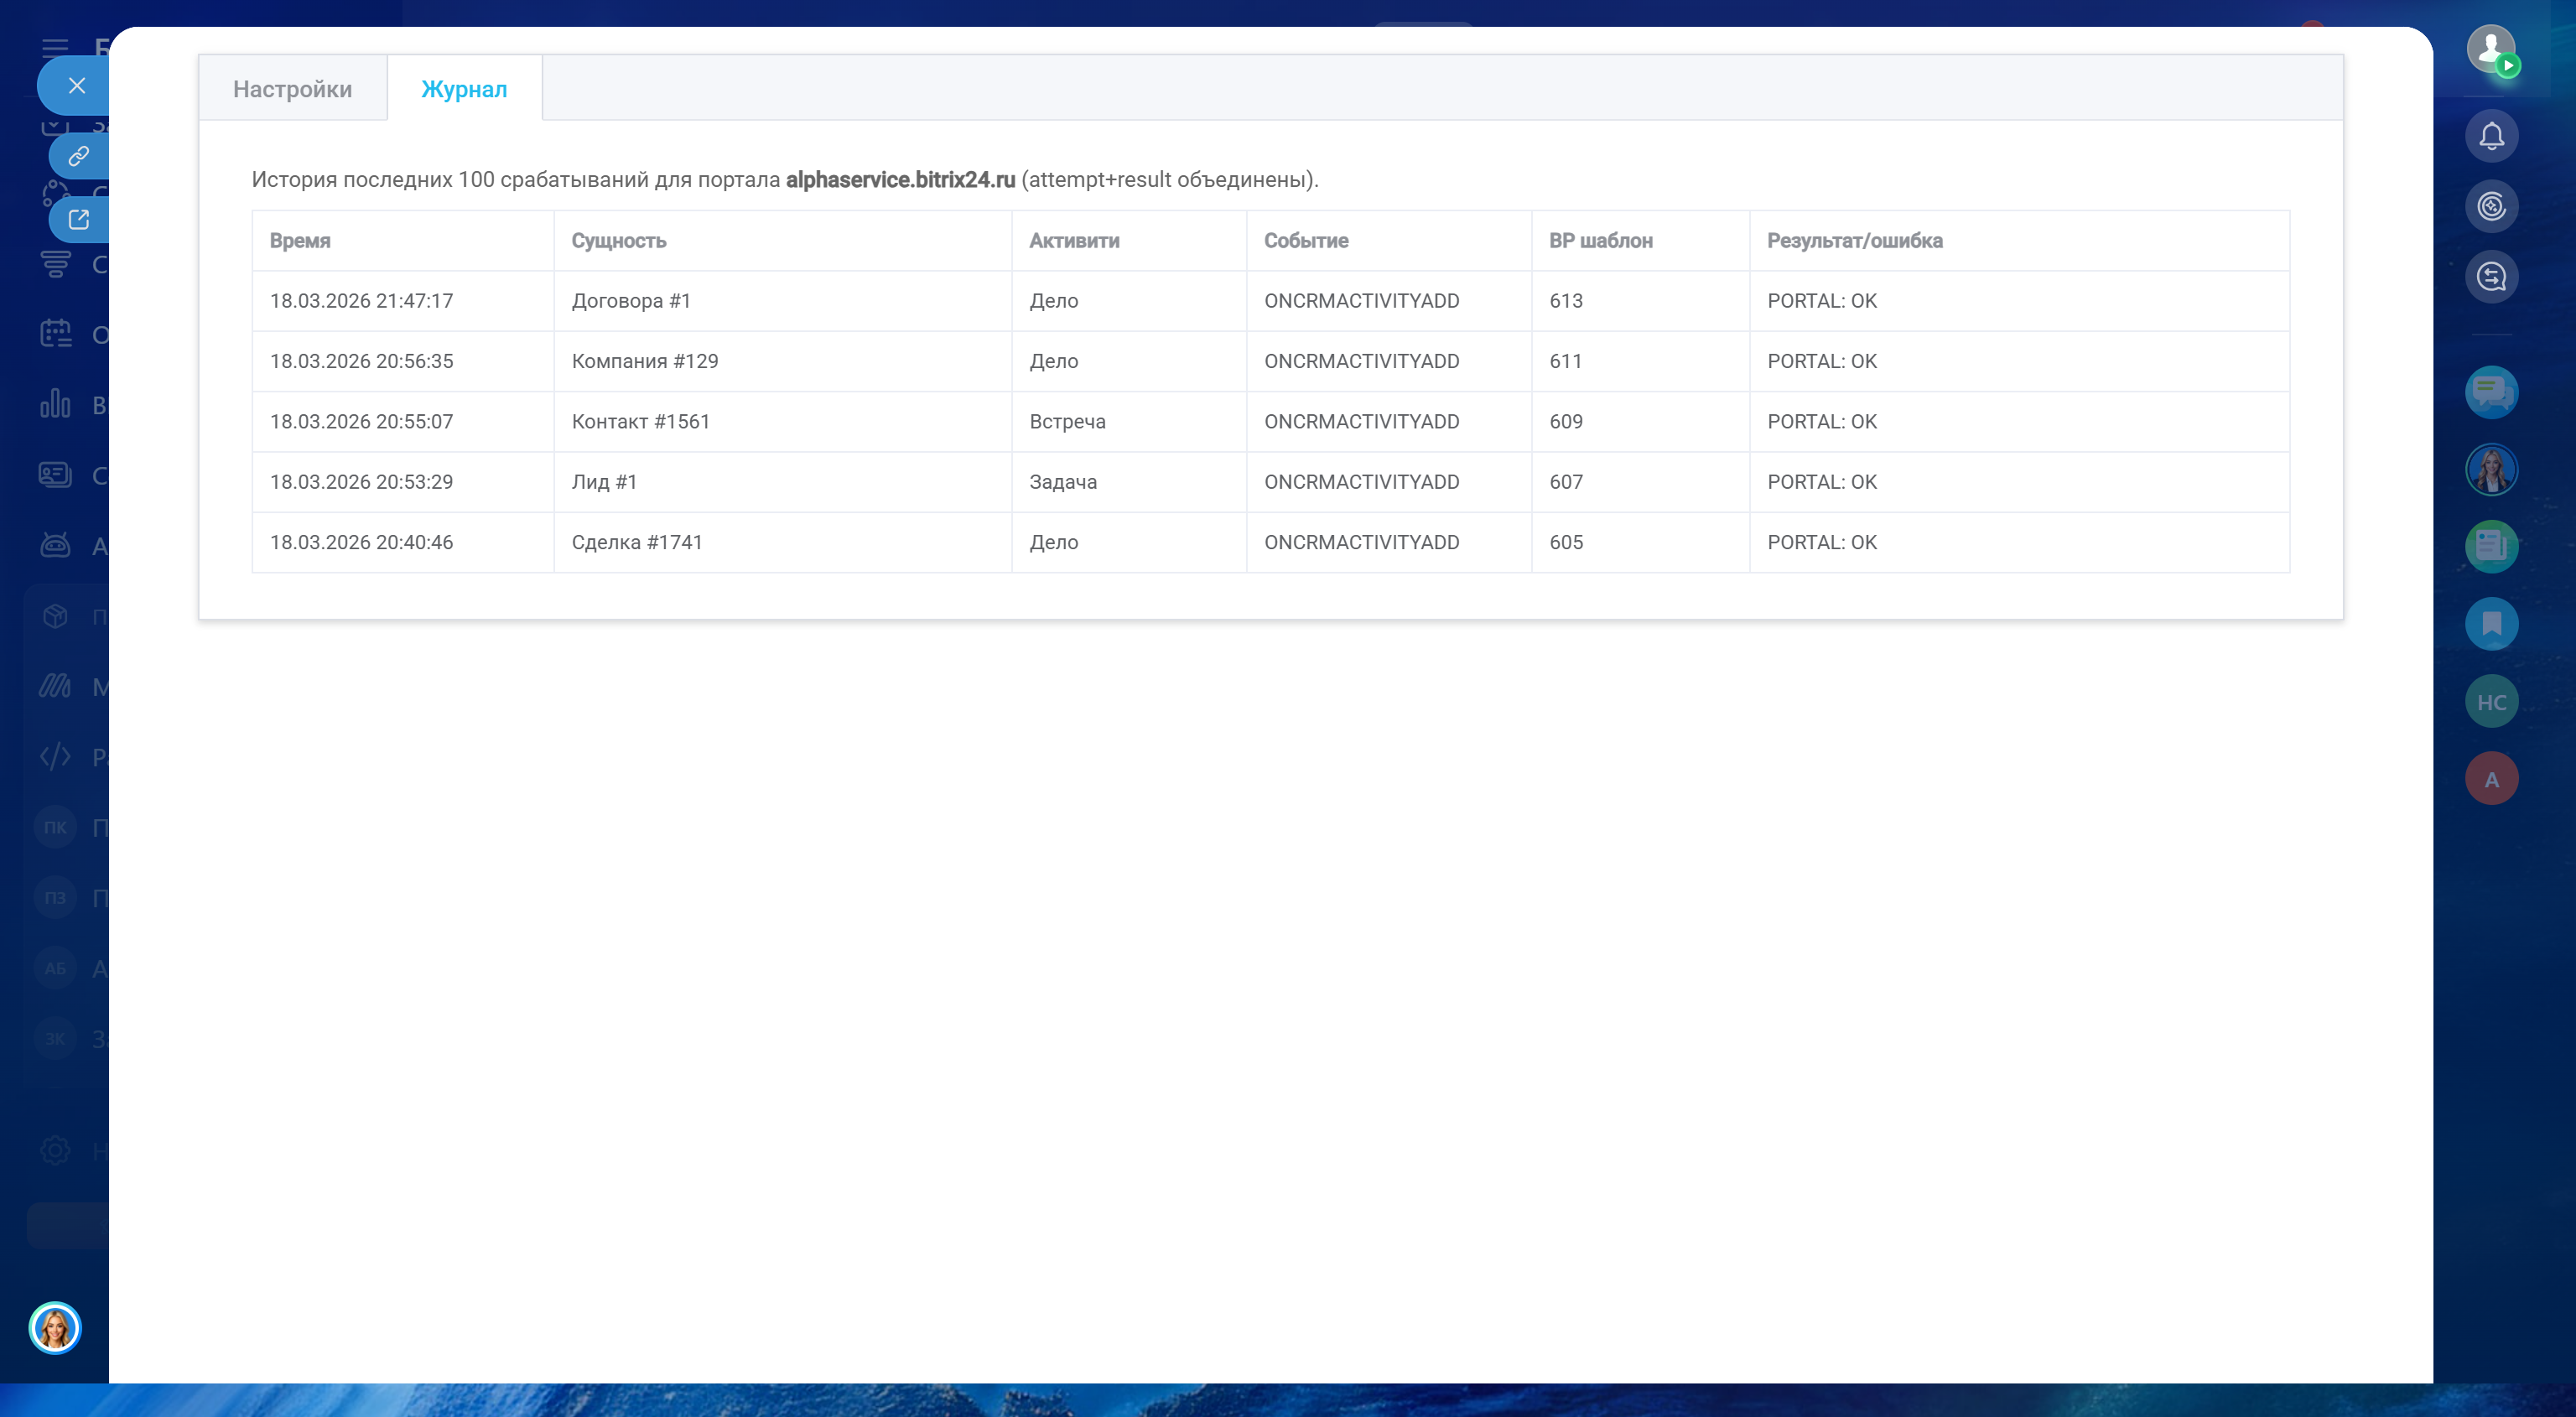Open the CoPilot spiral icon in right panel
The height and width of the screenshot is (1417, 2576).
coord(2491,206)
